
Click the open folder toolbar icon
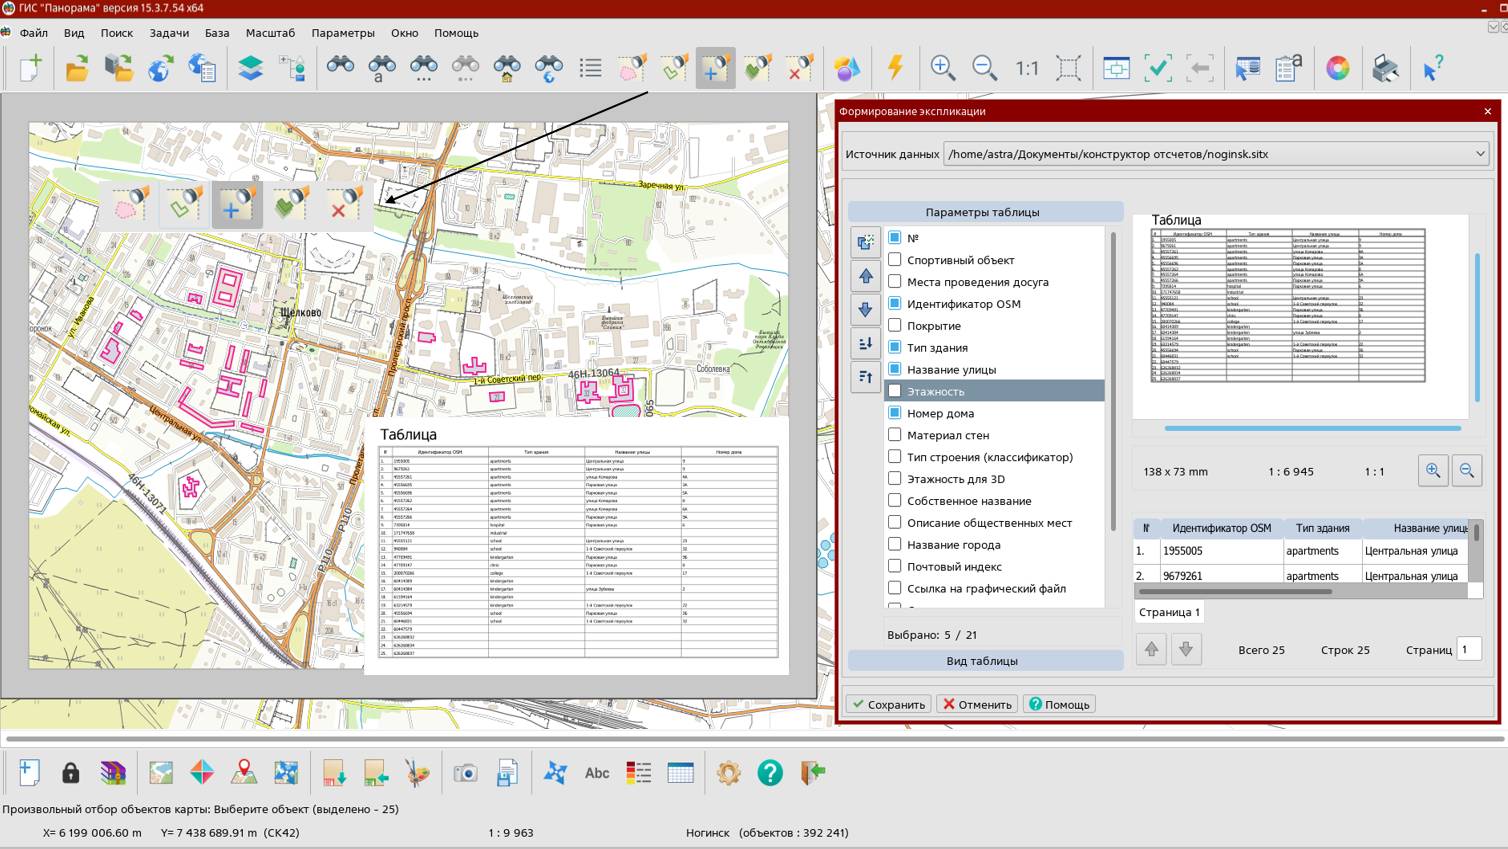coord(77,68)
